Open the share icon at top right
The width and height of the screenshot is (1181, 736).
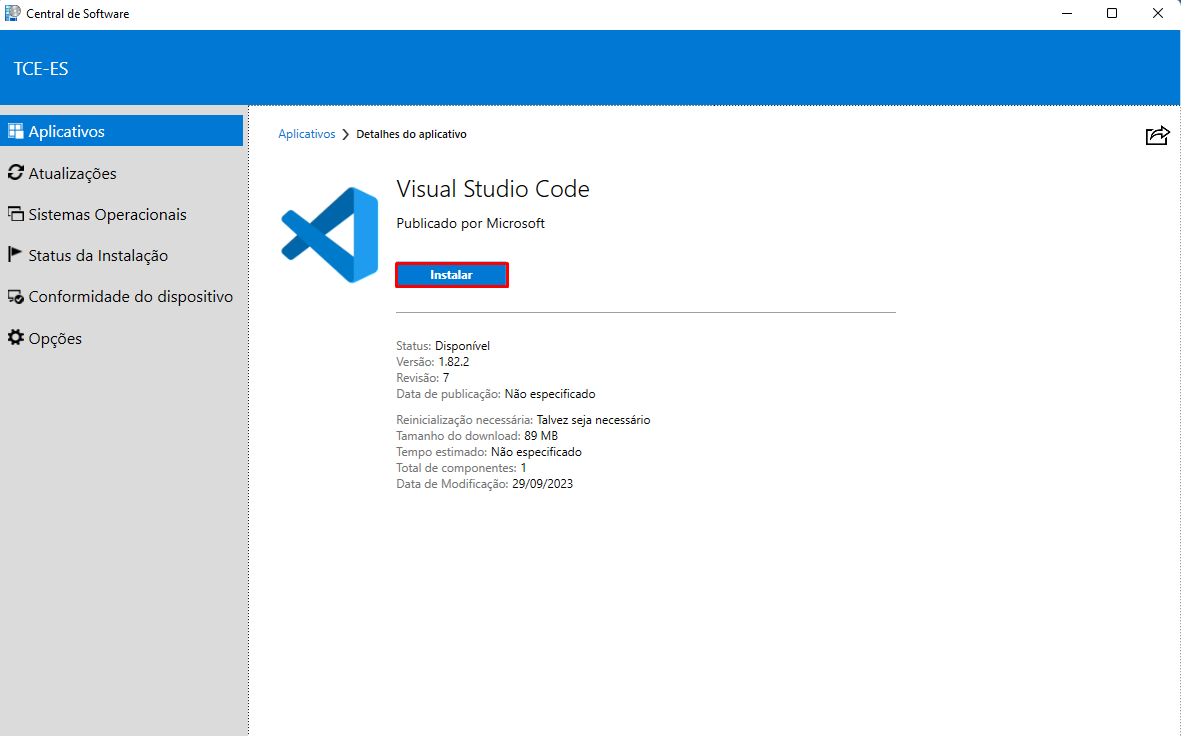1157,135
